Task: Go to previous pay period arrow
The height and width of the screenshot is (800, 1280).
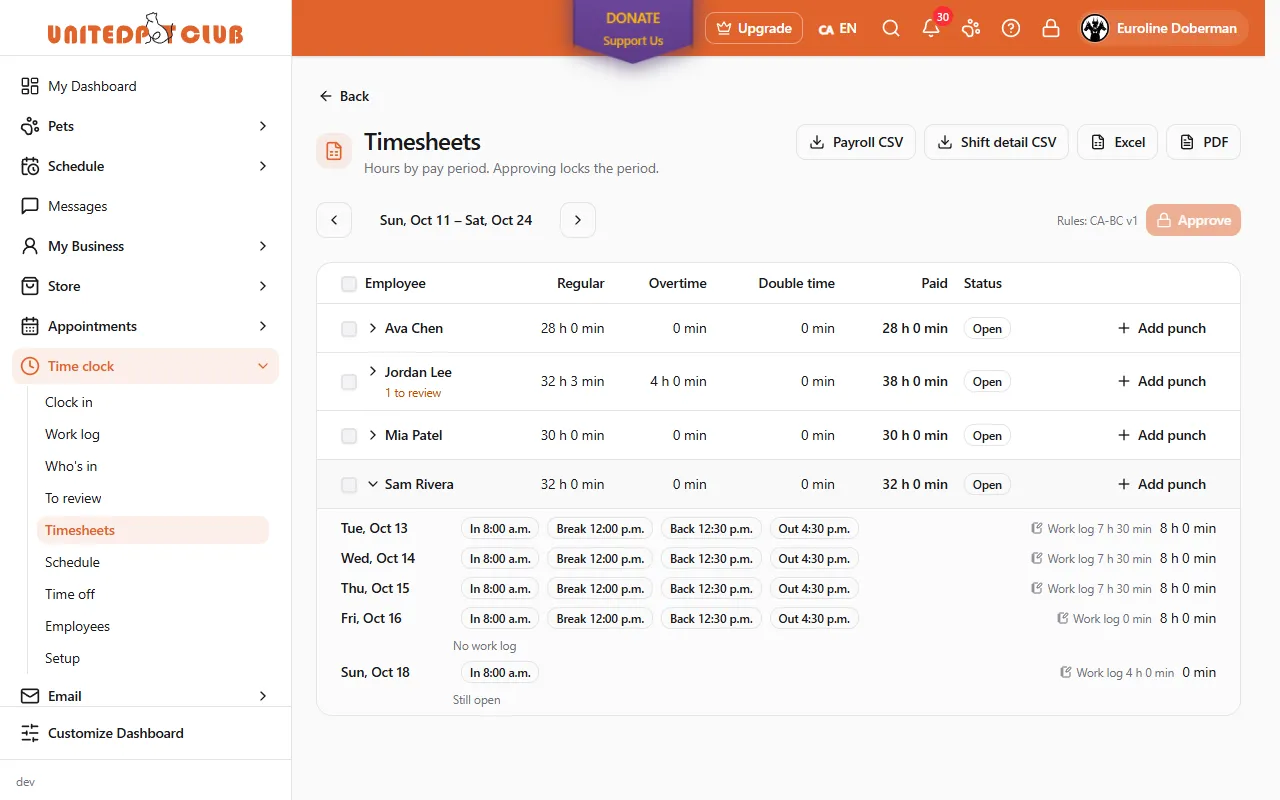Action: 334,220
